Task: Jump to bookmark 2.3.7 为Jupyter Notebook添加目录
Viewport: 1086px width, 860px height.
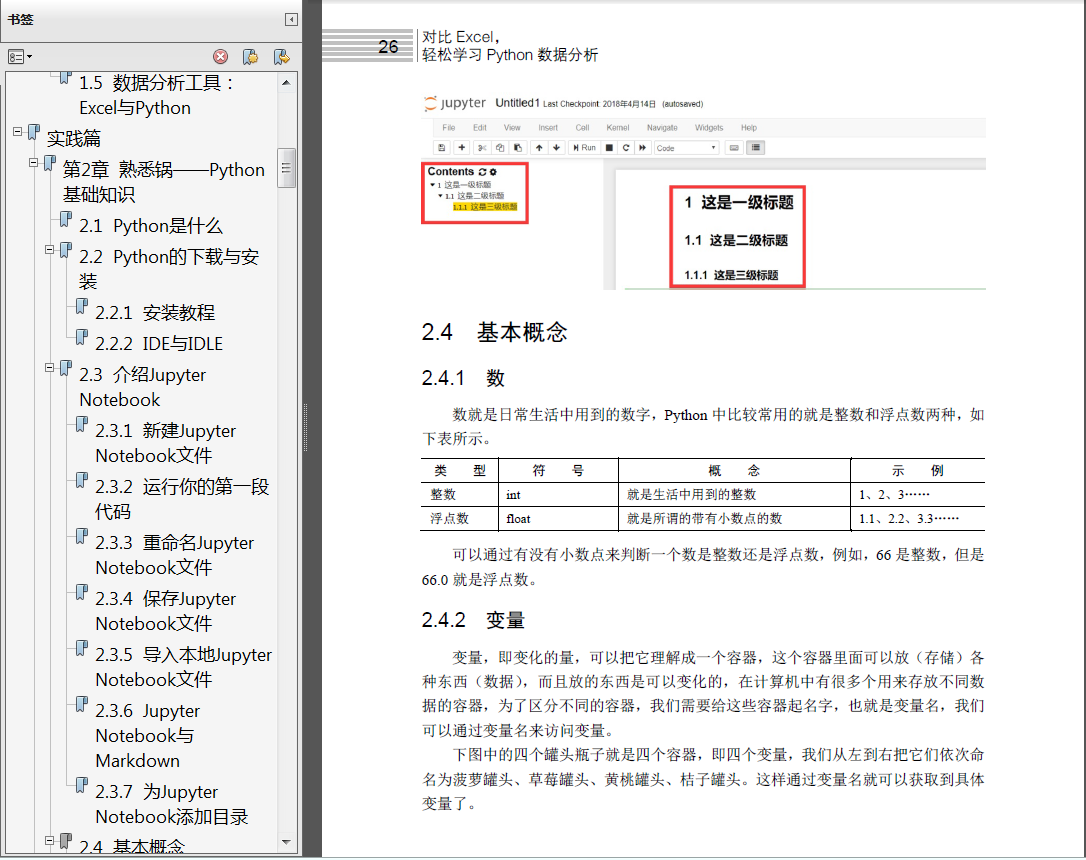Action: 172,805
